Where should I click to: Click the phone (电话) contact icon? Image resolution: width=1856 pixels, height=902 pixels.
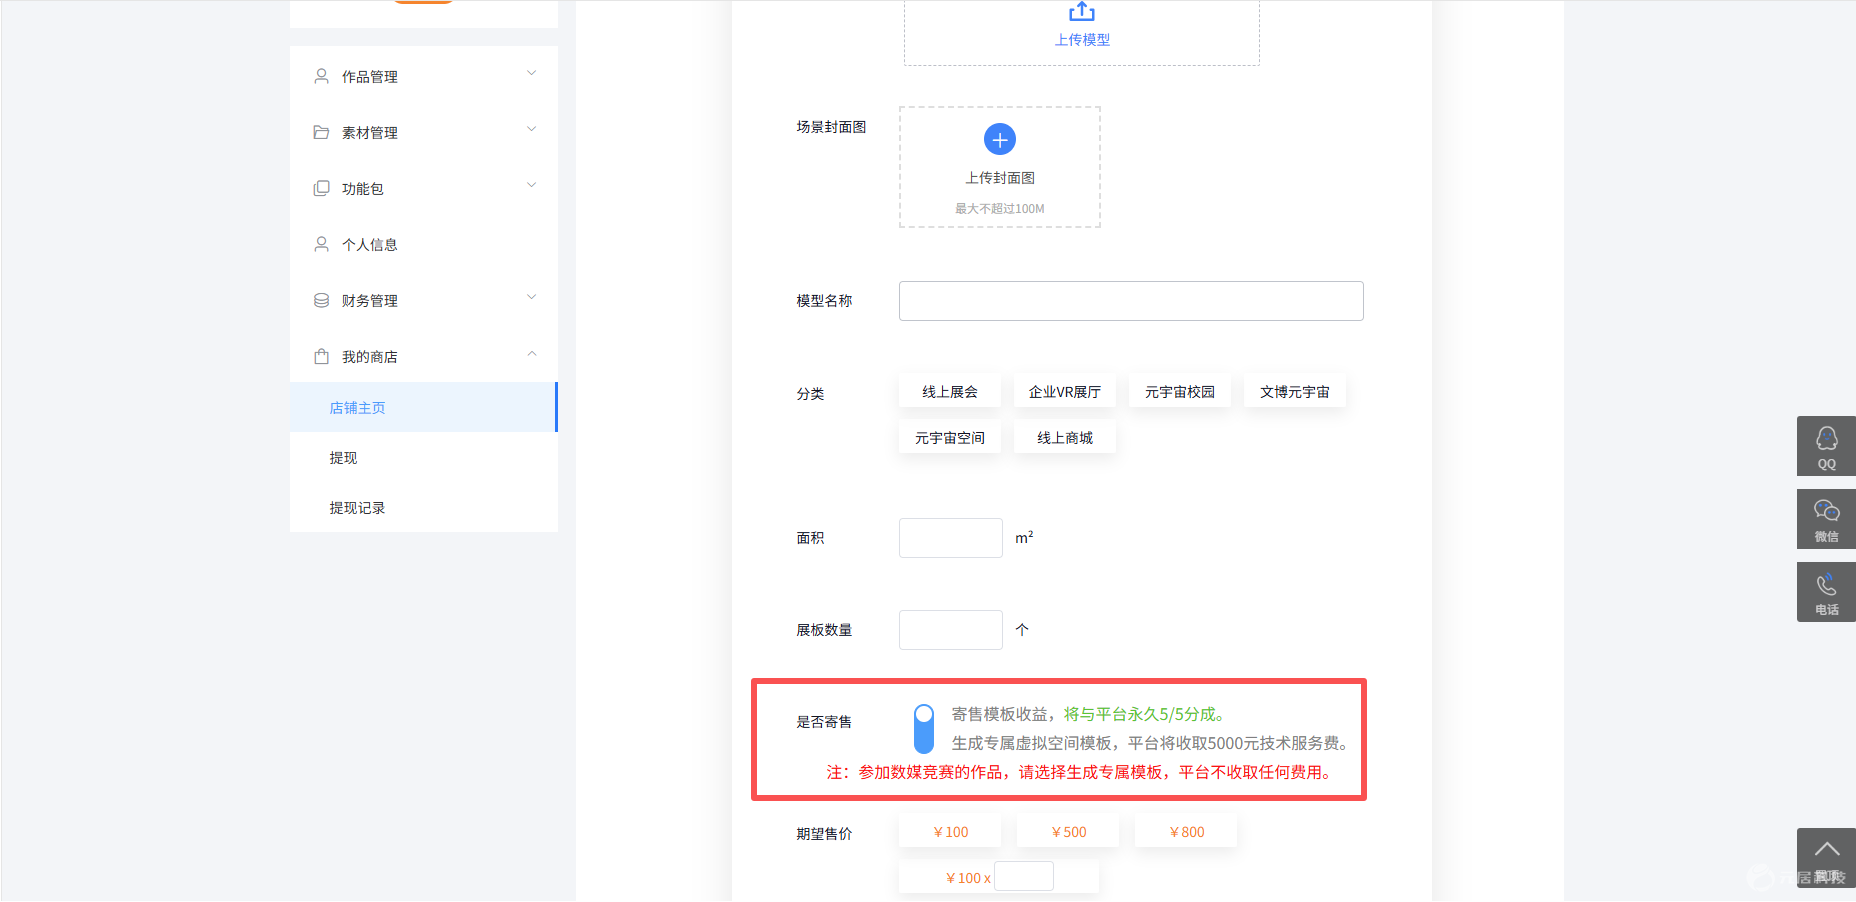(1826, 592)
